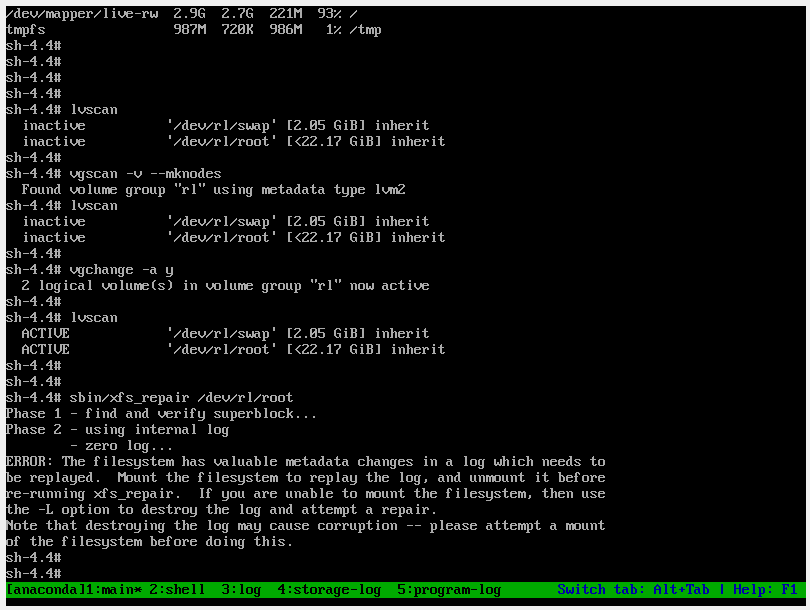
Task: Click the Found volume group rl message
Action: click(x=210, y=189)
